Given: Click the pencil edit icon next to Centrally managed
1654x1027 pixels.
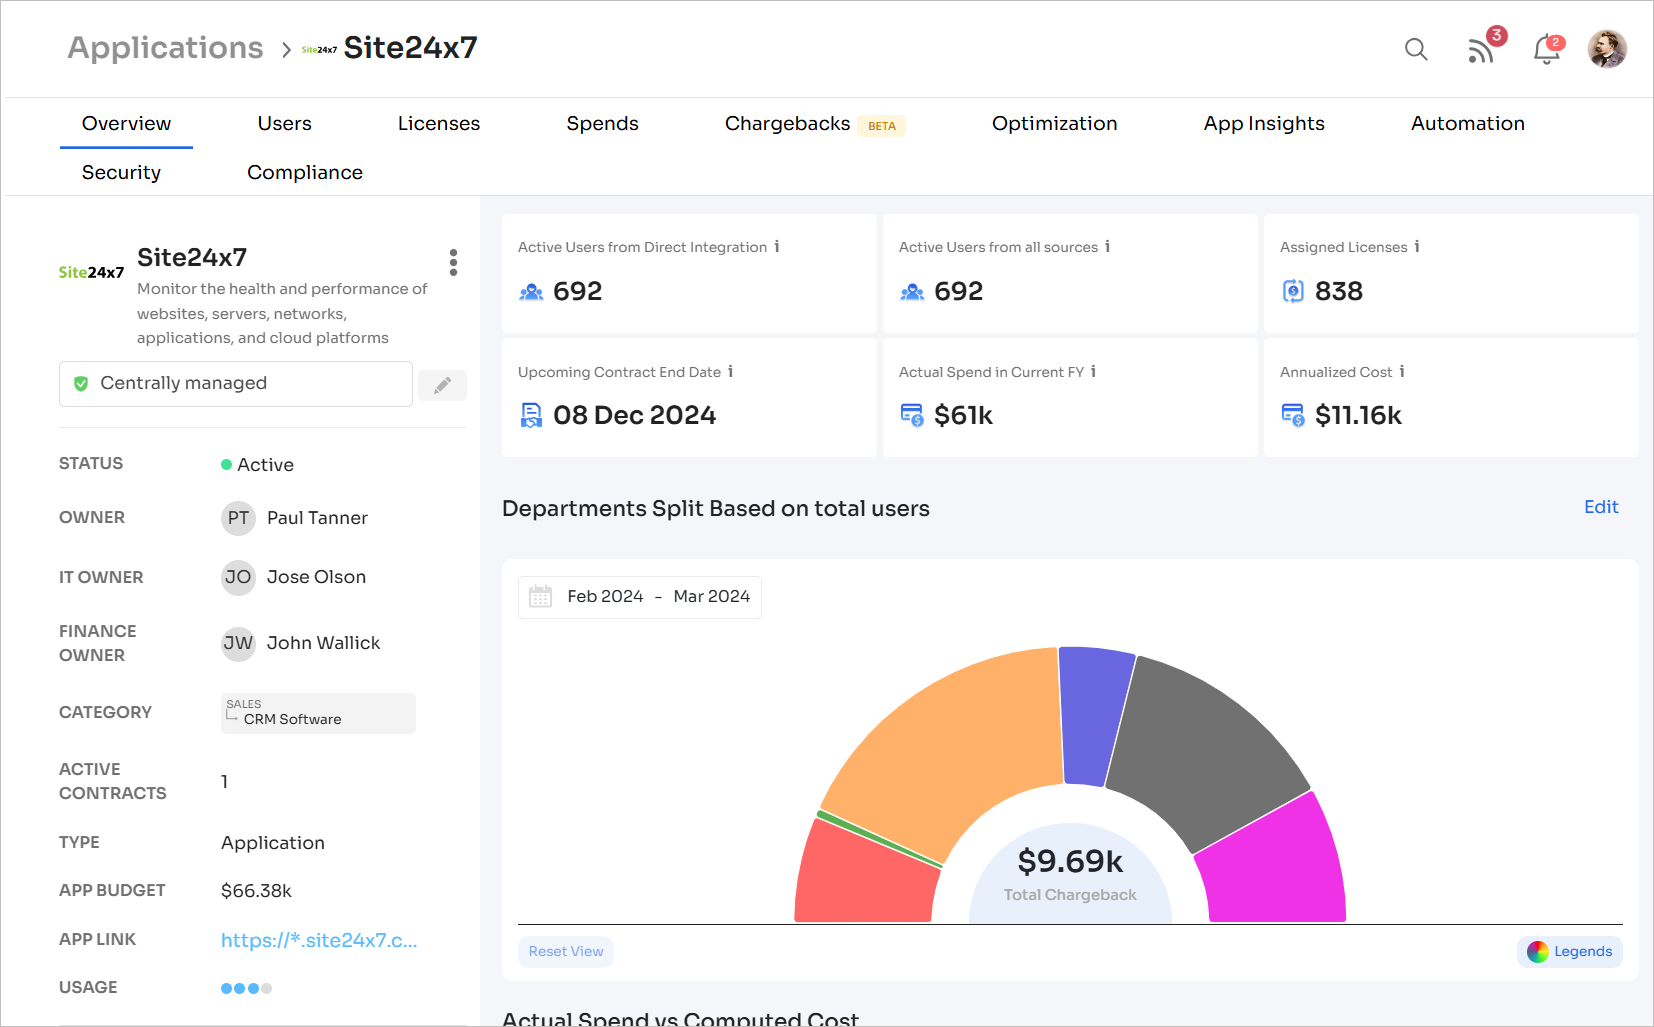Looking at the screenshot, I should point(442,385).
